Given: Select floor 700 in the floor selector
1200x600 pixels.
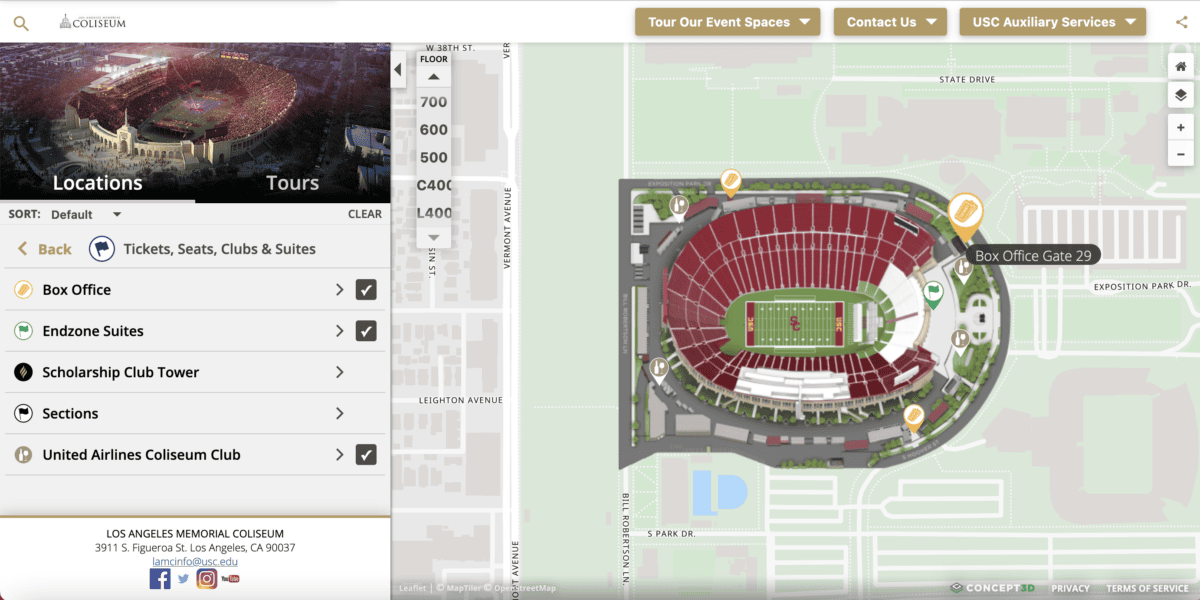Looking at the screenshot, I should (432, 101).
